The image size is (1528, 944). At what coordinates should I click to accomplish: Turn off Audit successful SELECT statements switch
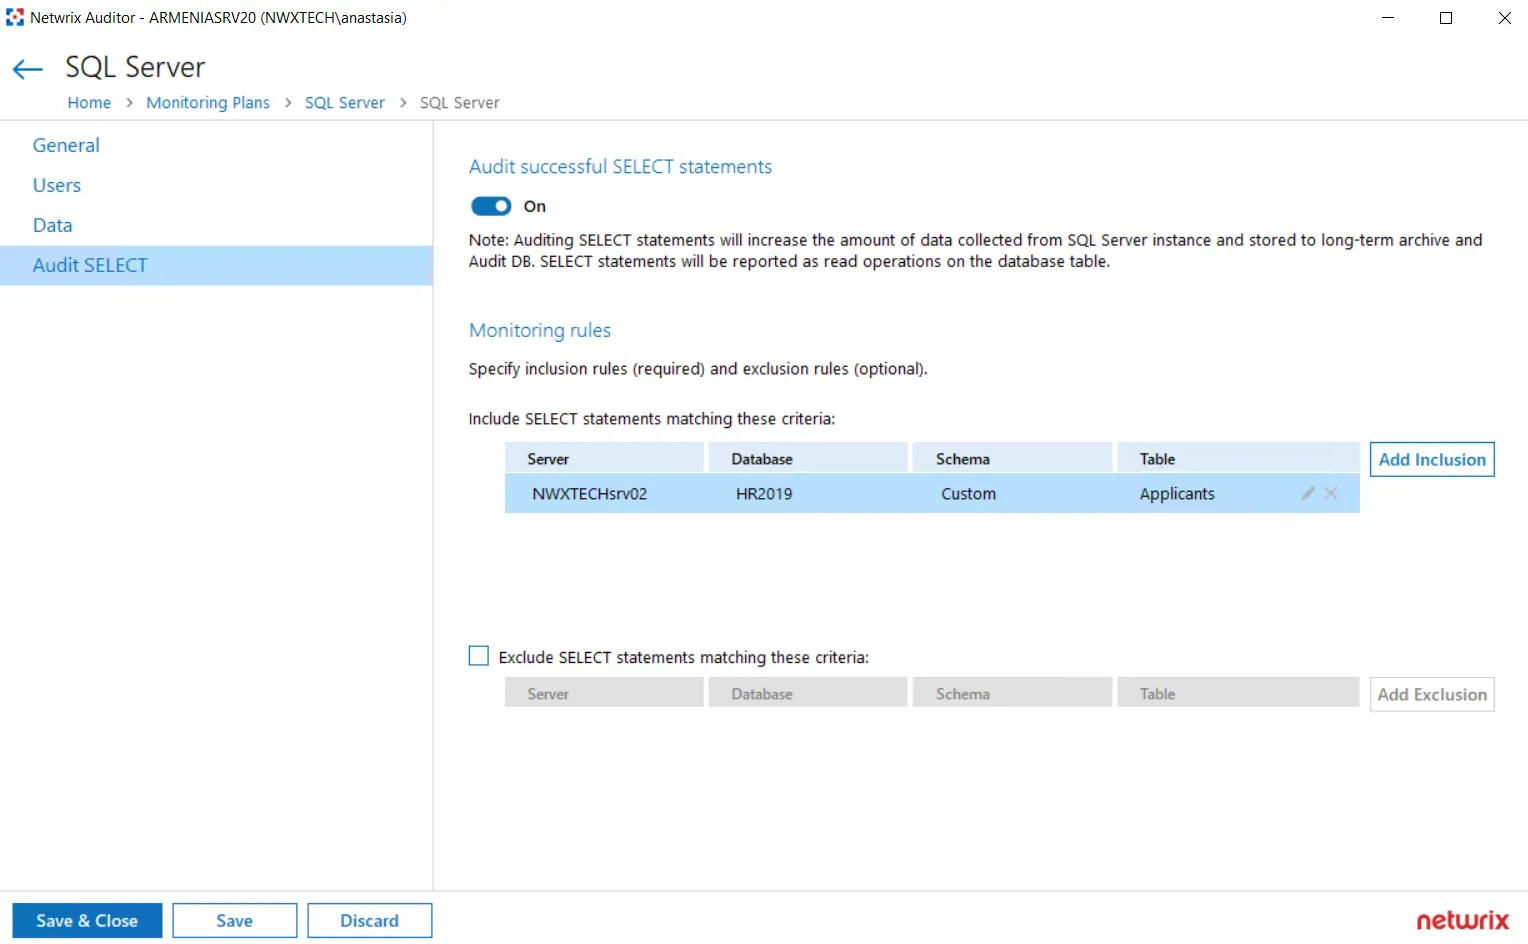point(491,206)
